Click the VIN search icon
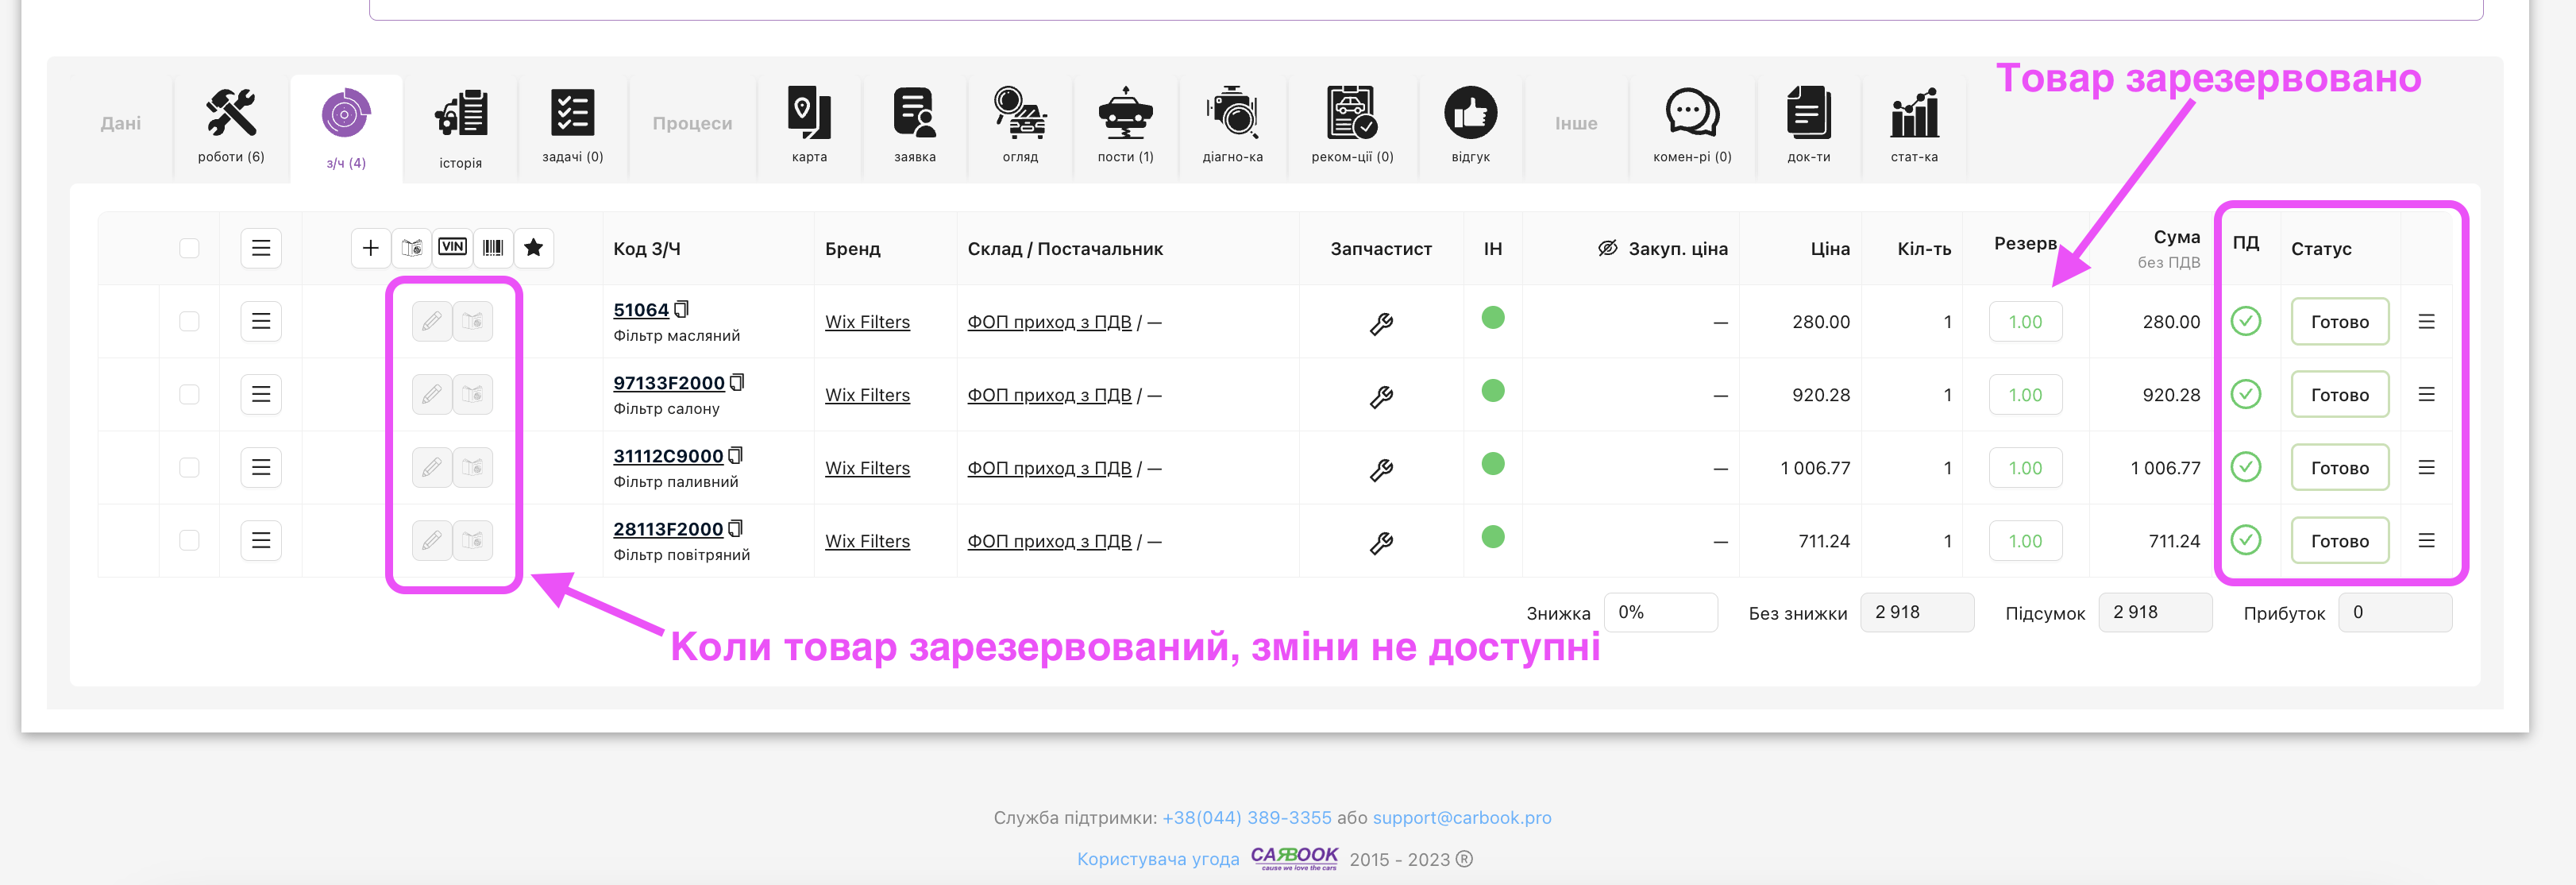The image size is (2576, 885). click(452, 247)
